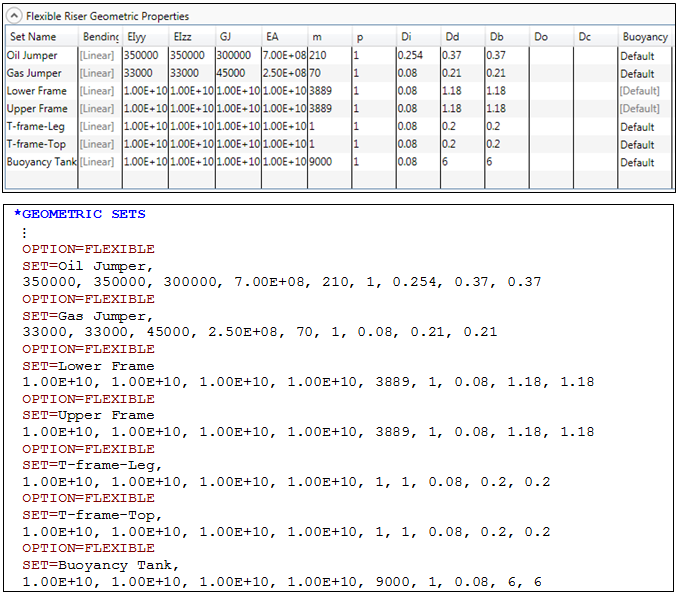Click the empty Dc cell for Gas Jumper
Screen dimensions: 679x595
coord(595,73)
